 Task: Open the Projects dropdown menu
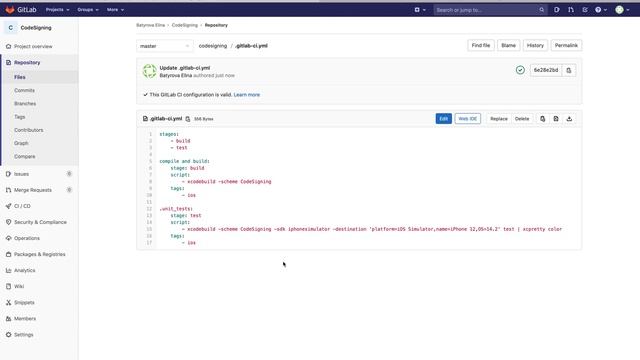[57, 9]
